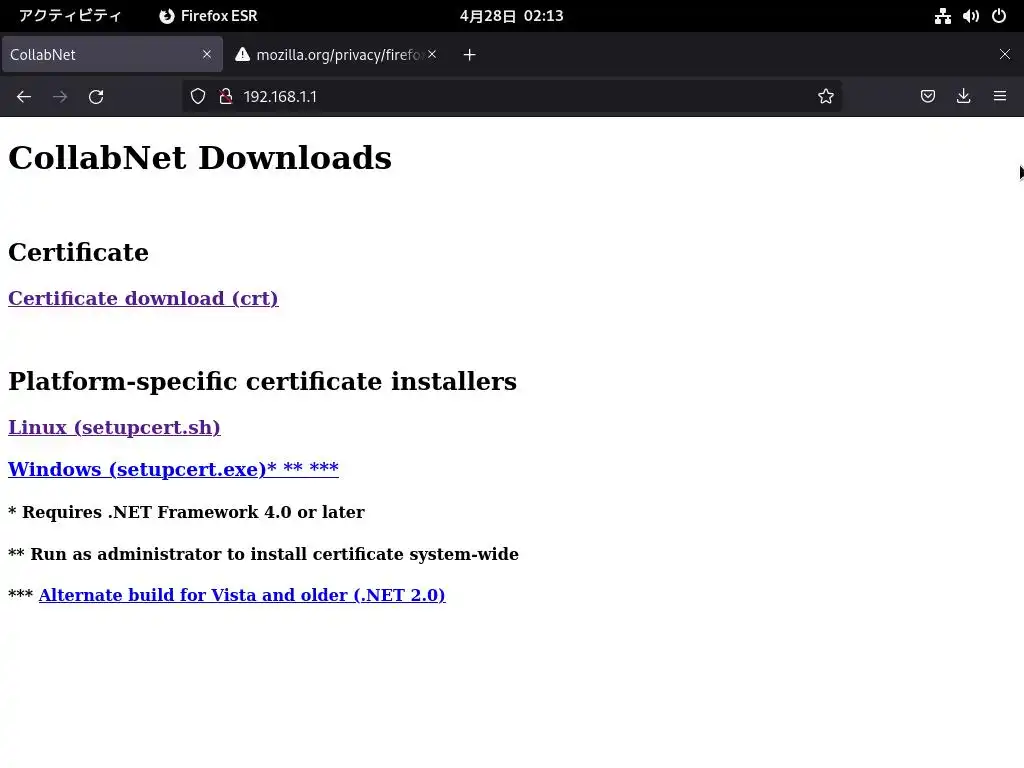Open the Firefox hamburger menu

(1000, 97)
